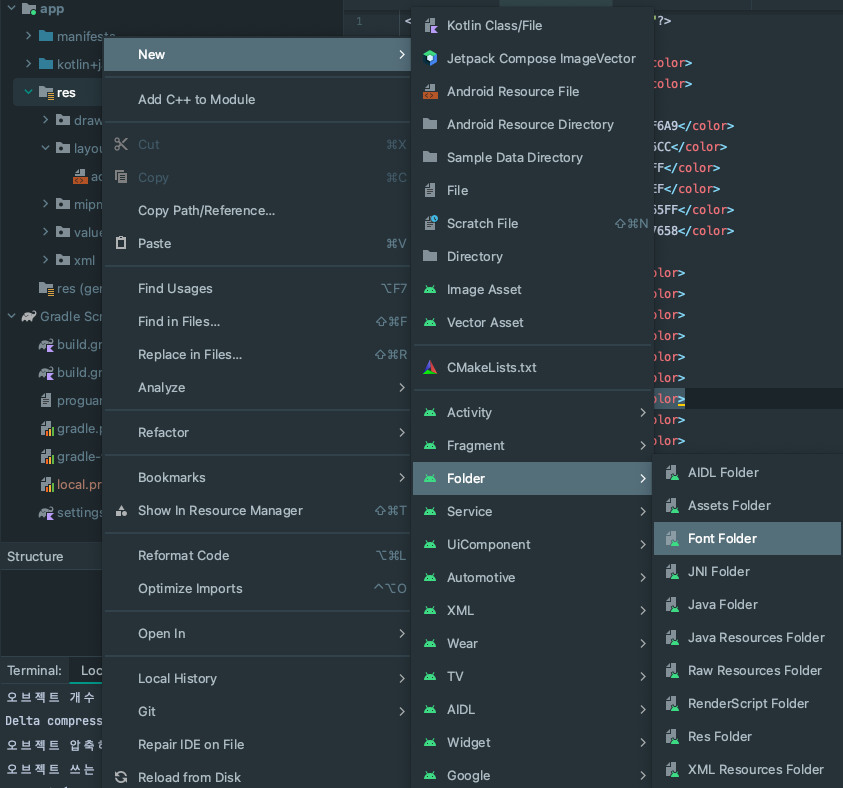This screenshot has height=788, width=843.
Task: Click the Assets Folder icon
Action: 672,505
